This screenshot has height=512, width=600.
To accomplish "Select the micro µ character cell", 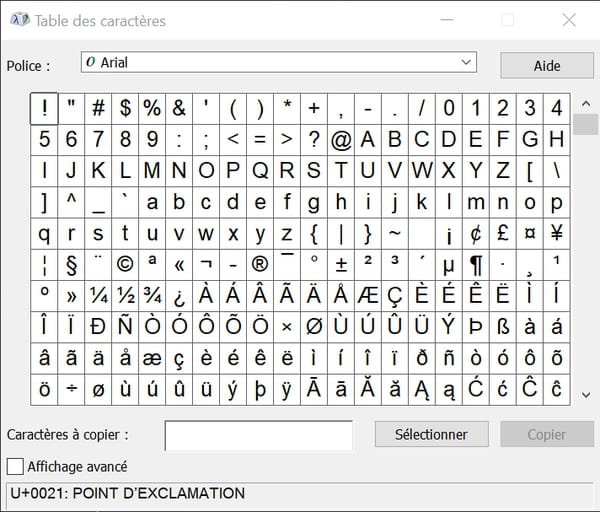I will click(x=449, y=265).
